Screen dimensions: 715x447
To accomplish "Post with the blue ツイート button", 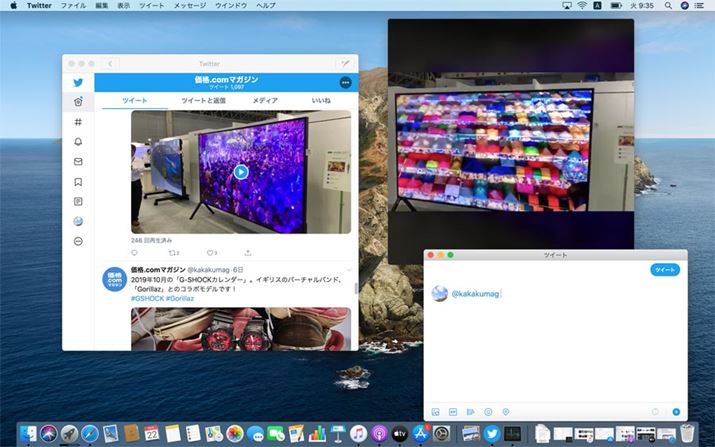I will tap(665, 270).
